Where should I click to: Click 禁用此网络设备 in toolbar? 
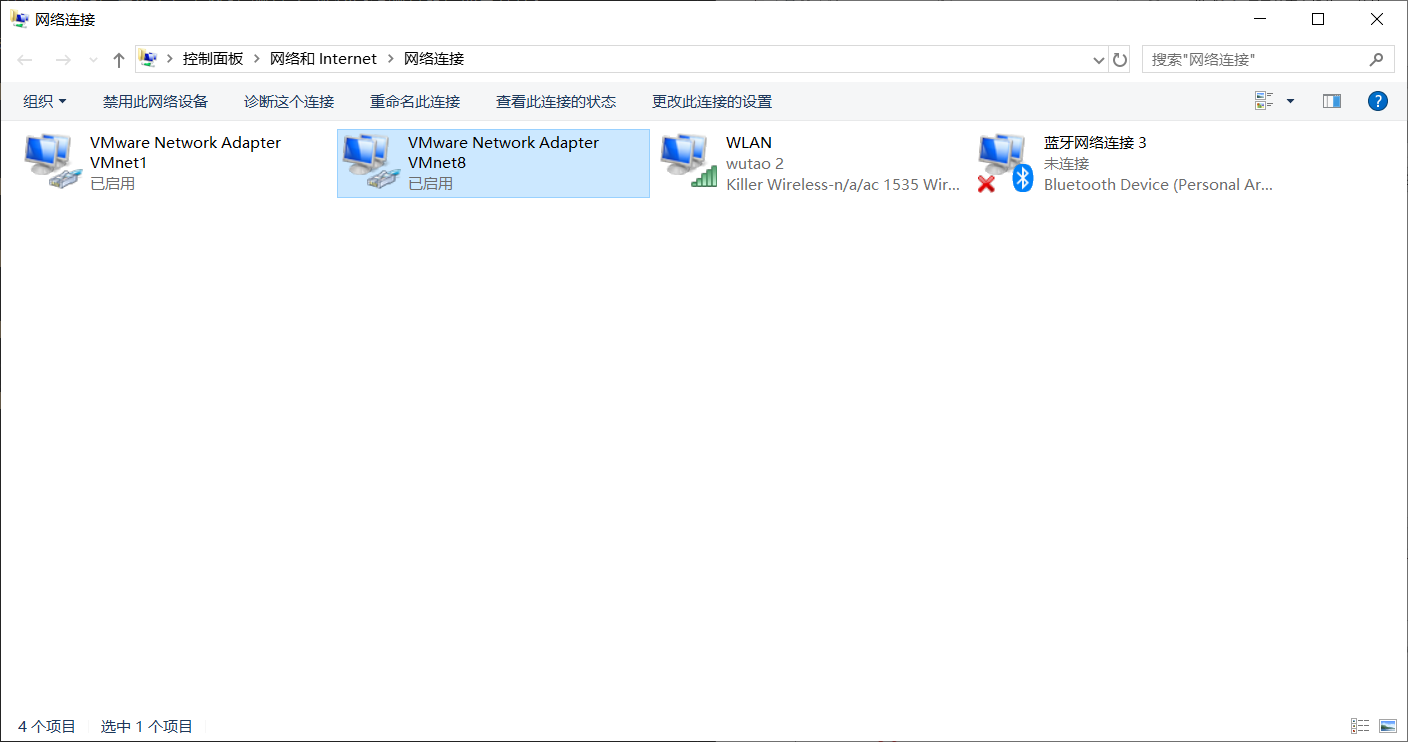(155, 101)
